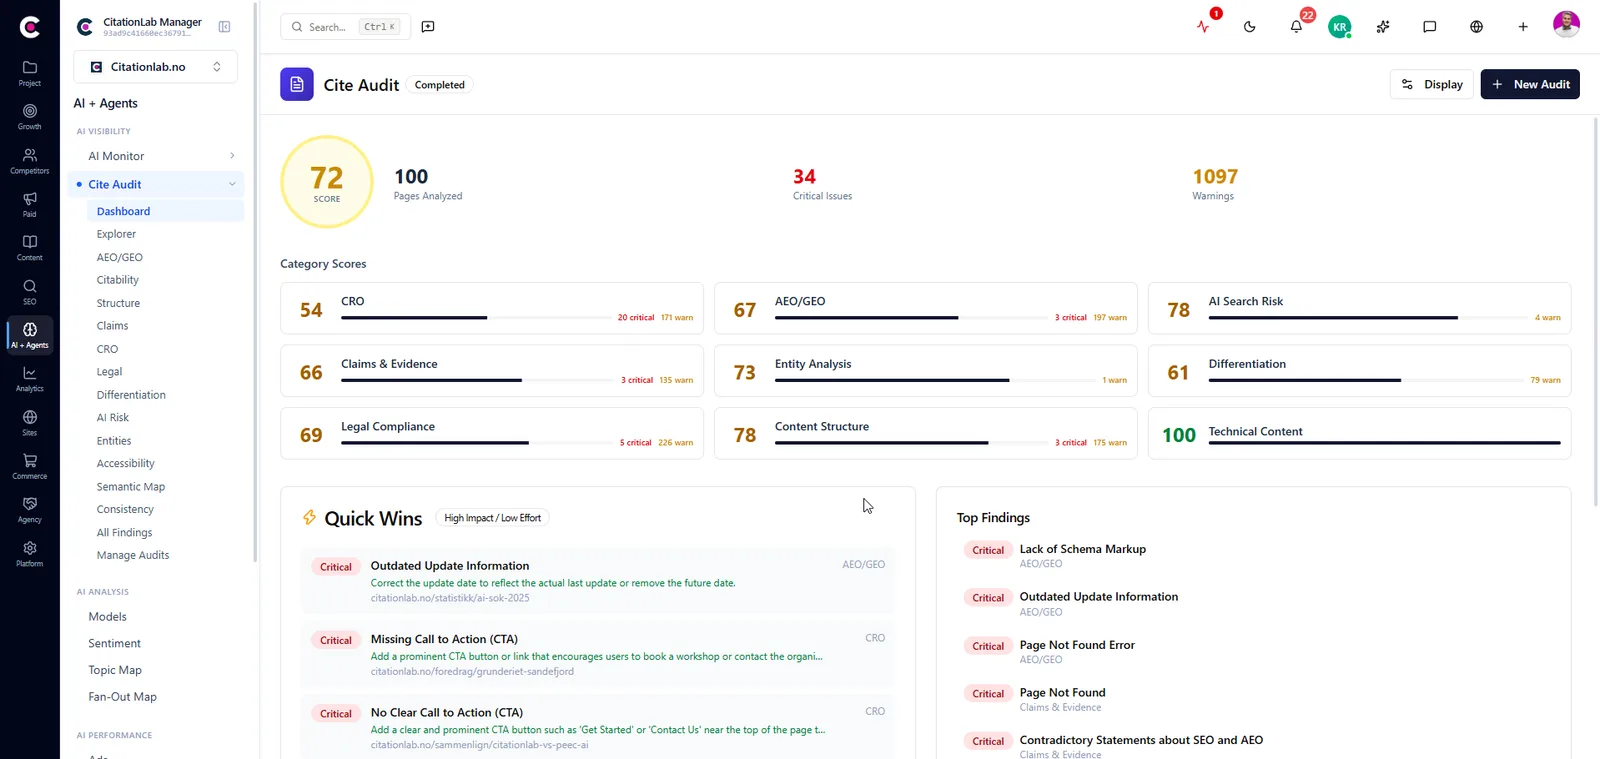Open the feedback message icon beside search

point(428,27)
